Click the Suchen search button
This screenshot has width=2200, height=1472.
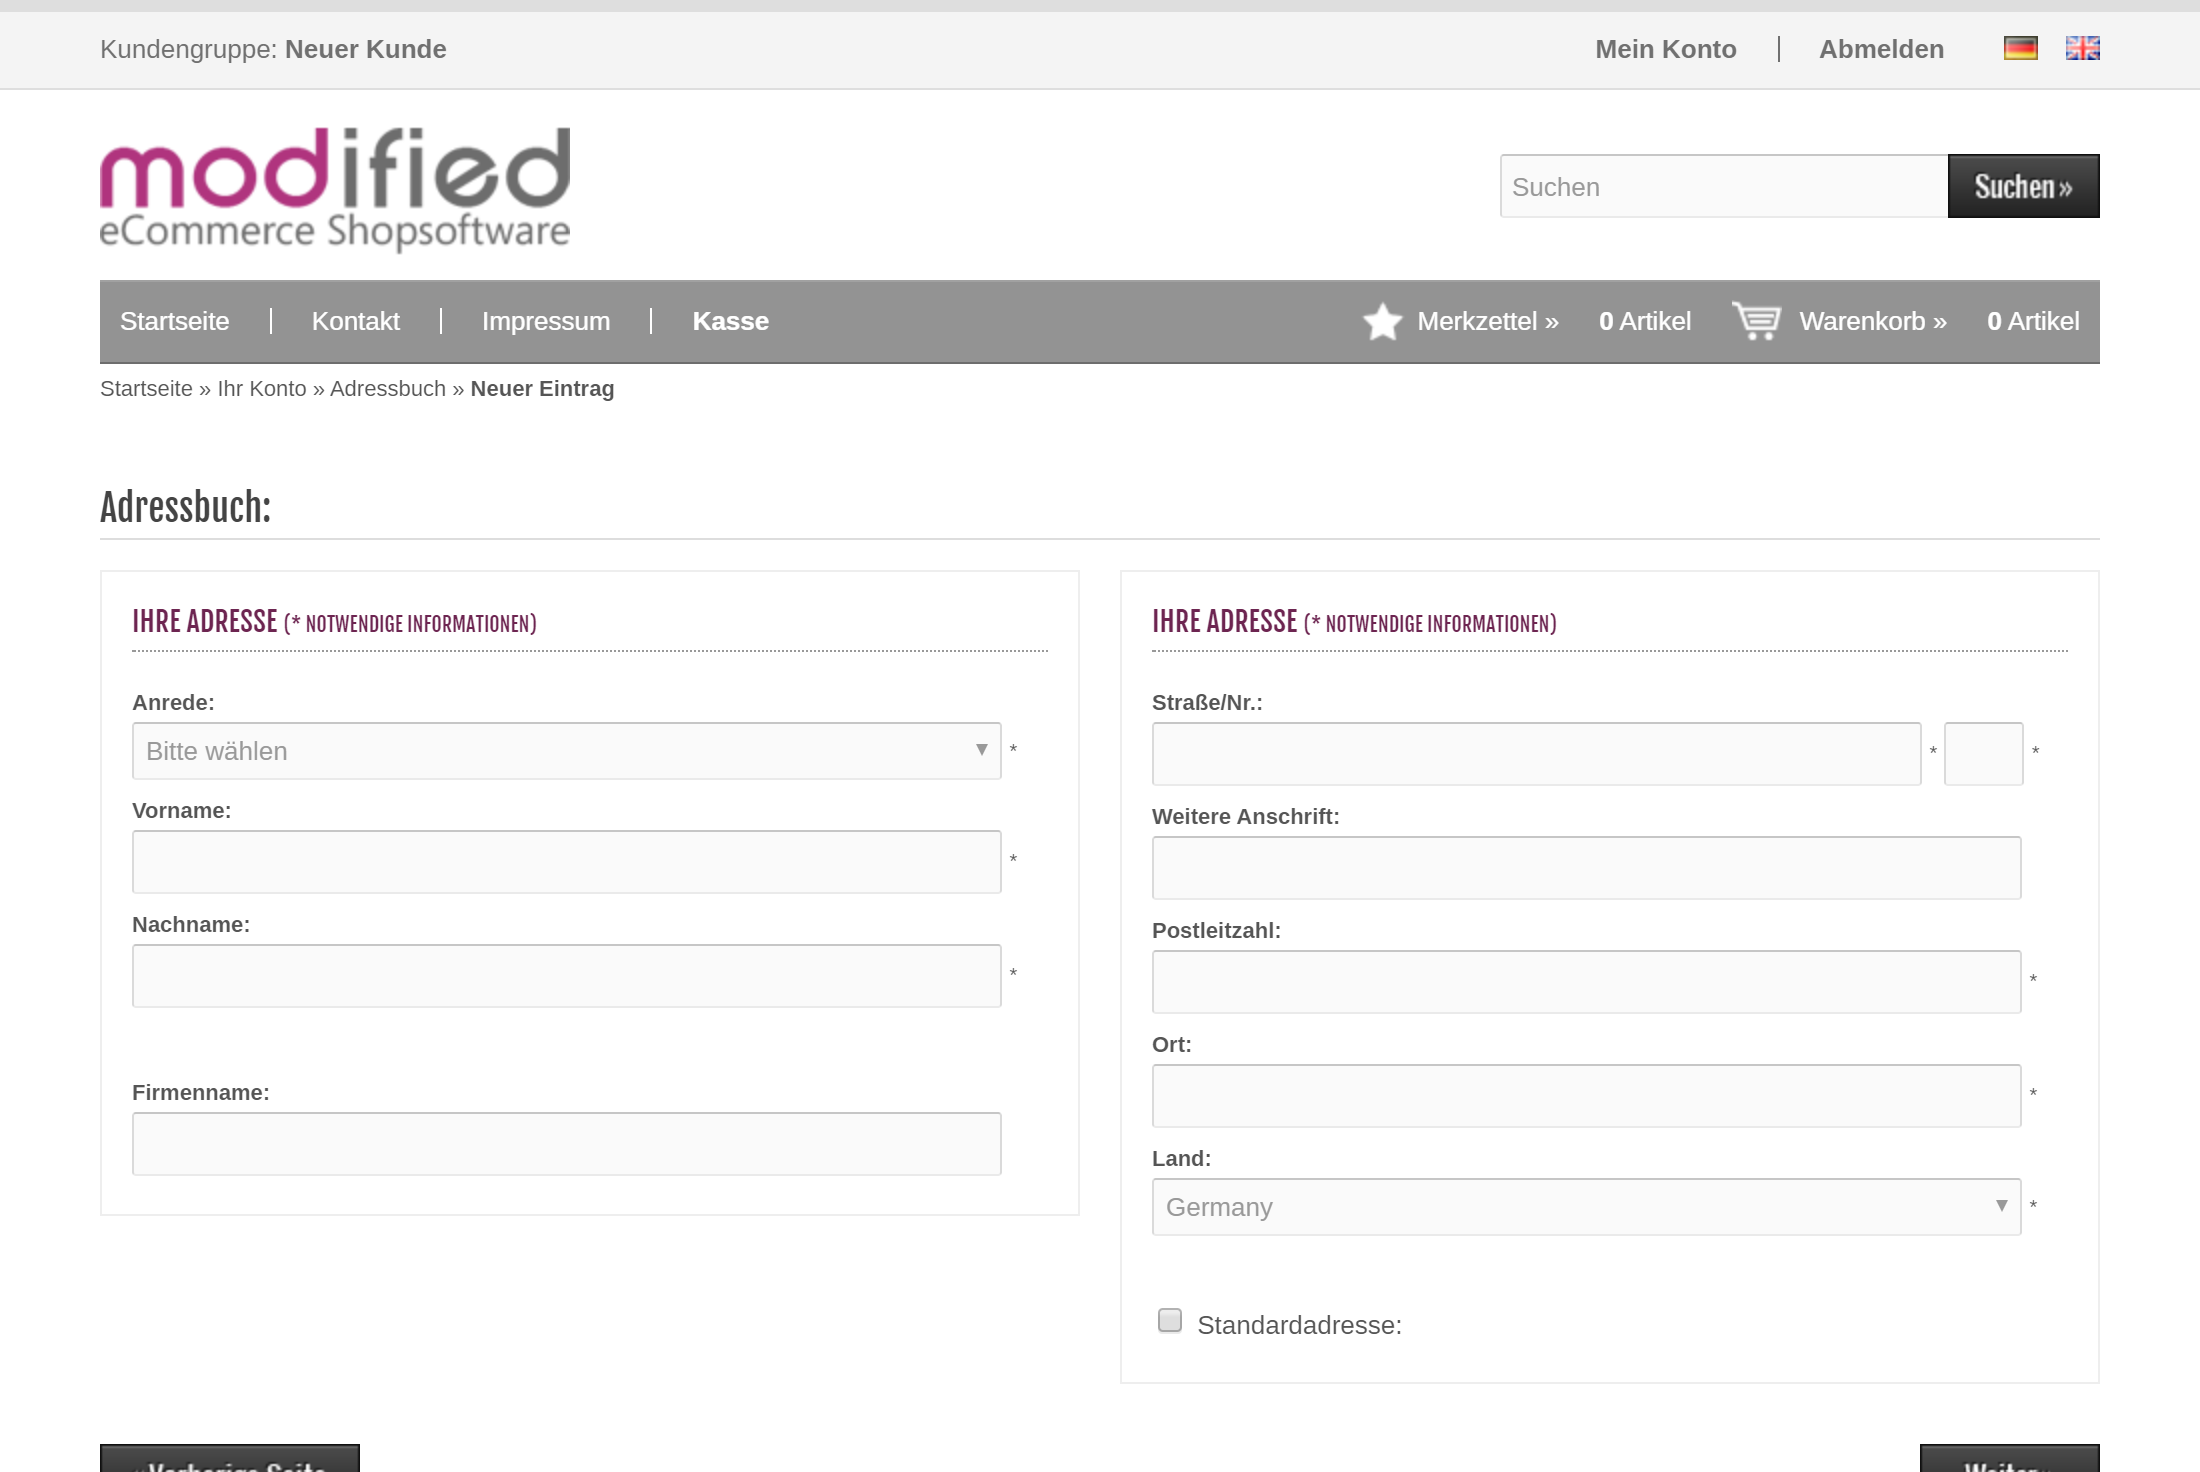coord(2023,186)
